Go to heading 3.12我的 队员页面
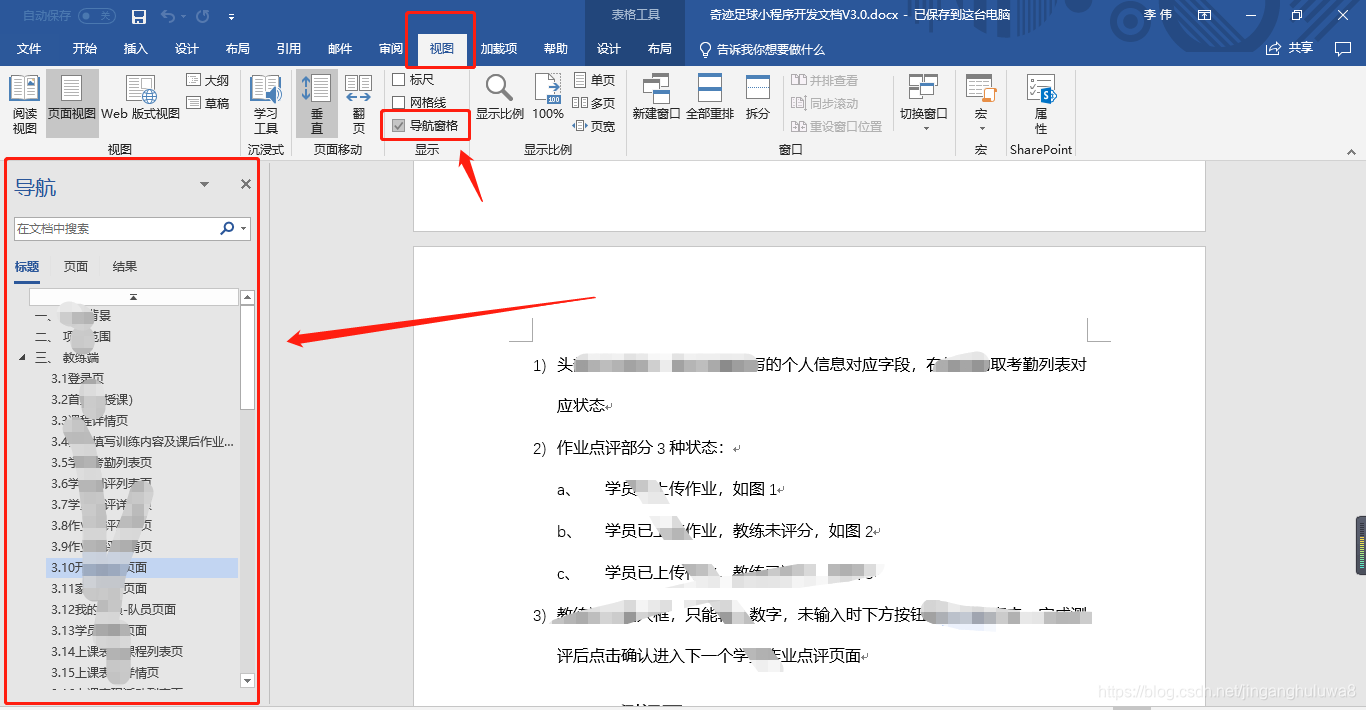Viewport: 1366px width, 710px height. [114, 610]
